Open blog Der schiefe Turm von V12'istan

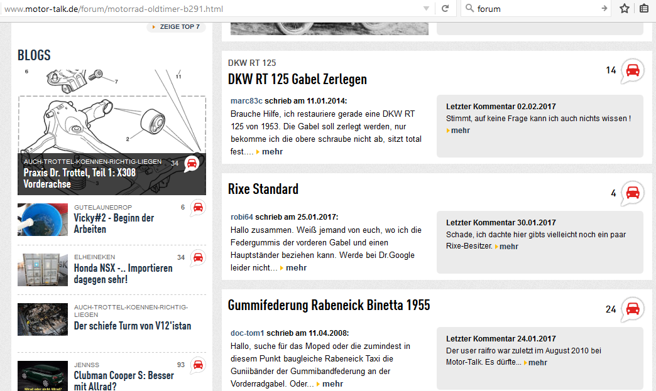132,326
